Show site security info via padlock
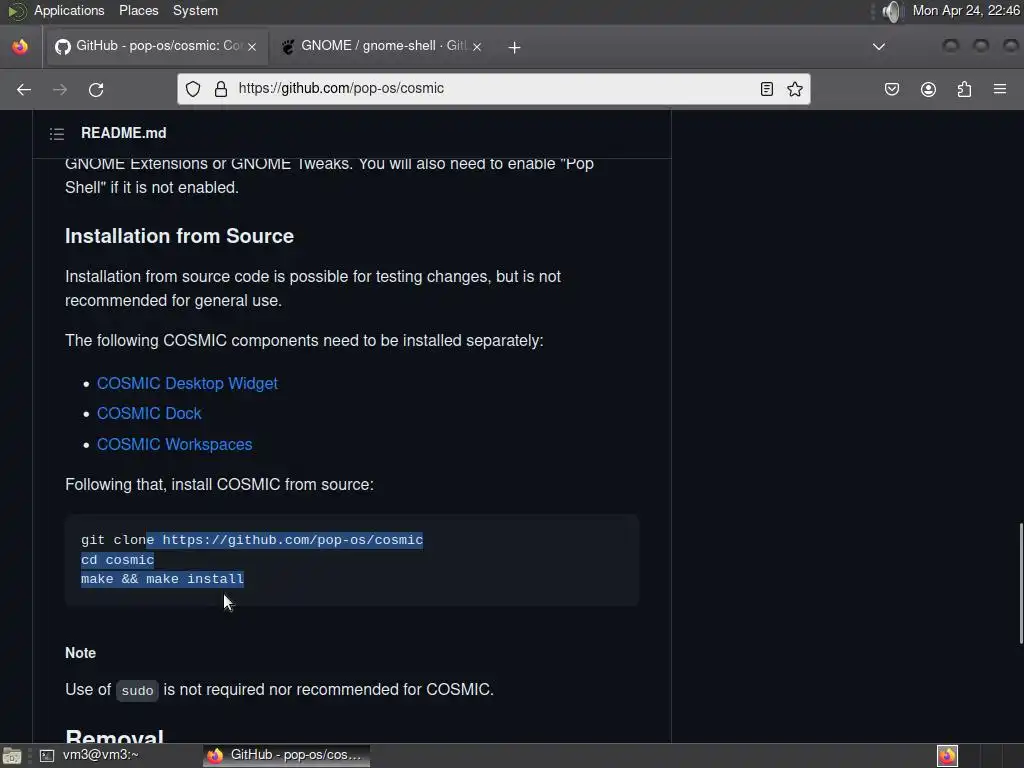This screenshot has height=768, width=1024. pyautogui.click(x=221, y=89)
